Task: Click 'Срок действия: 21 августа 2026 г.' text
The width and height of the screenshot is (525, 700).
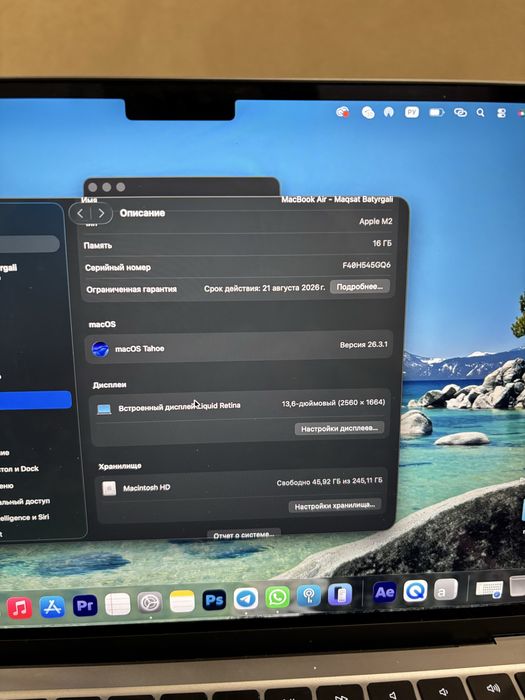Action: [264, 288]
